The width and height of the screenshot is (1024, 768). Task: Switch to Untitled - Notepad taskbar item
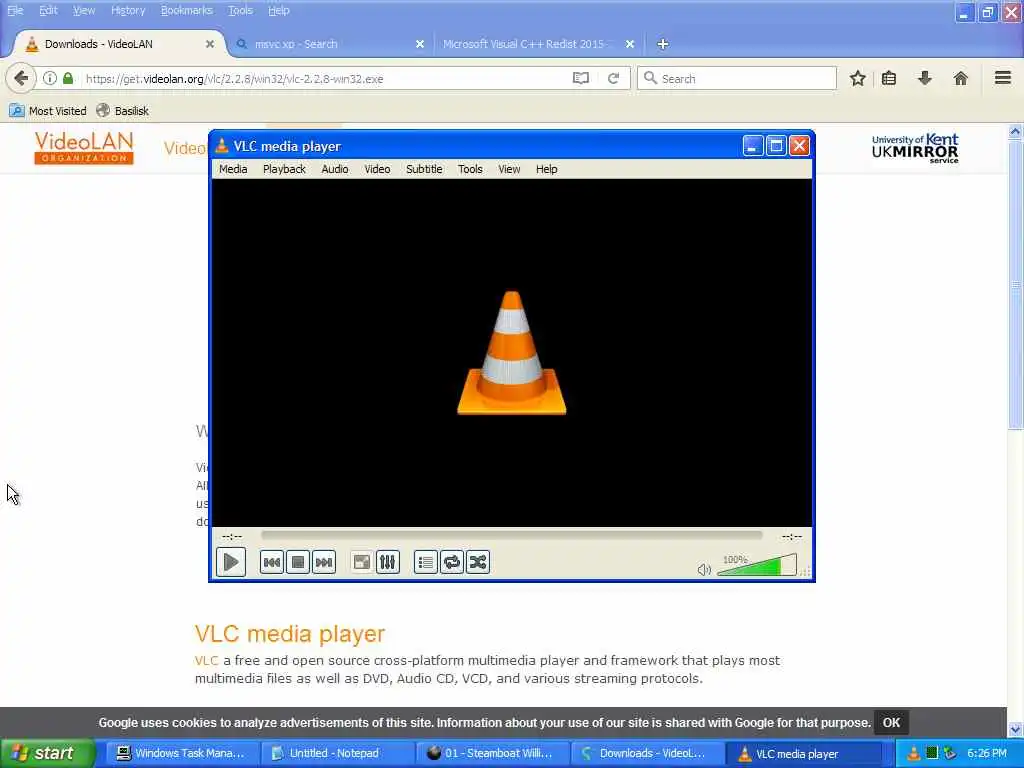[x=336, y=753]
